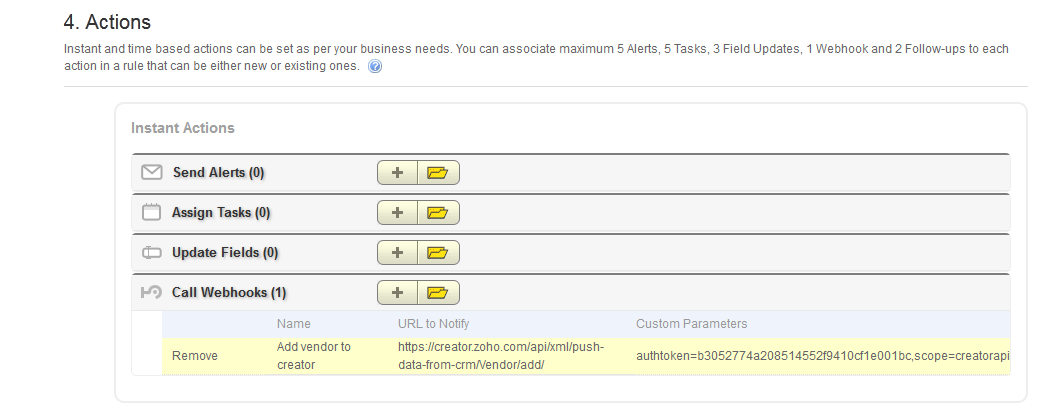Expand the Update Fields (0) section
Image resolution: width=1044 pixels, height=411 pixels.
[225, 253]
